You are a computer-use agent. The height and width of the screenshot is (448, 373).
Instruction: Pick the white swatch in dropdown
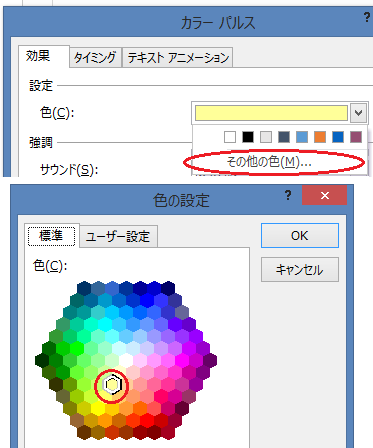point(230,137)
